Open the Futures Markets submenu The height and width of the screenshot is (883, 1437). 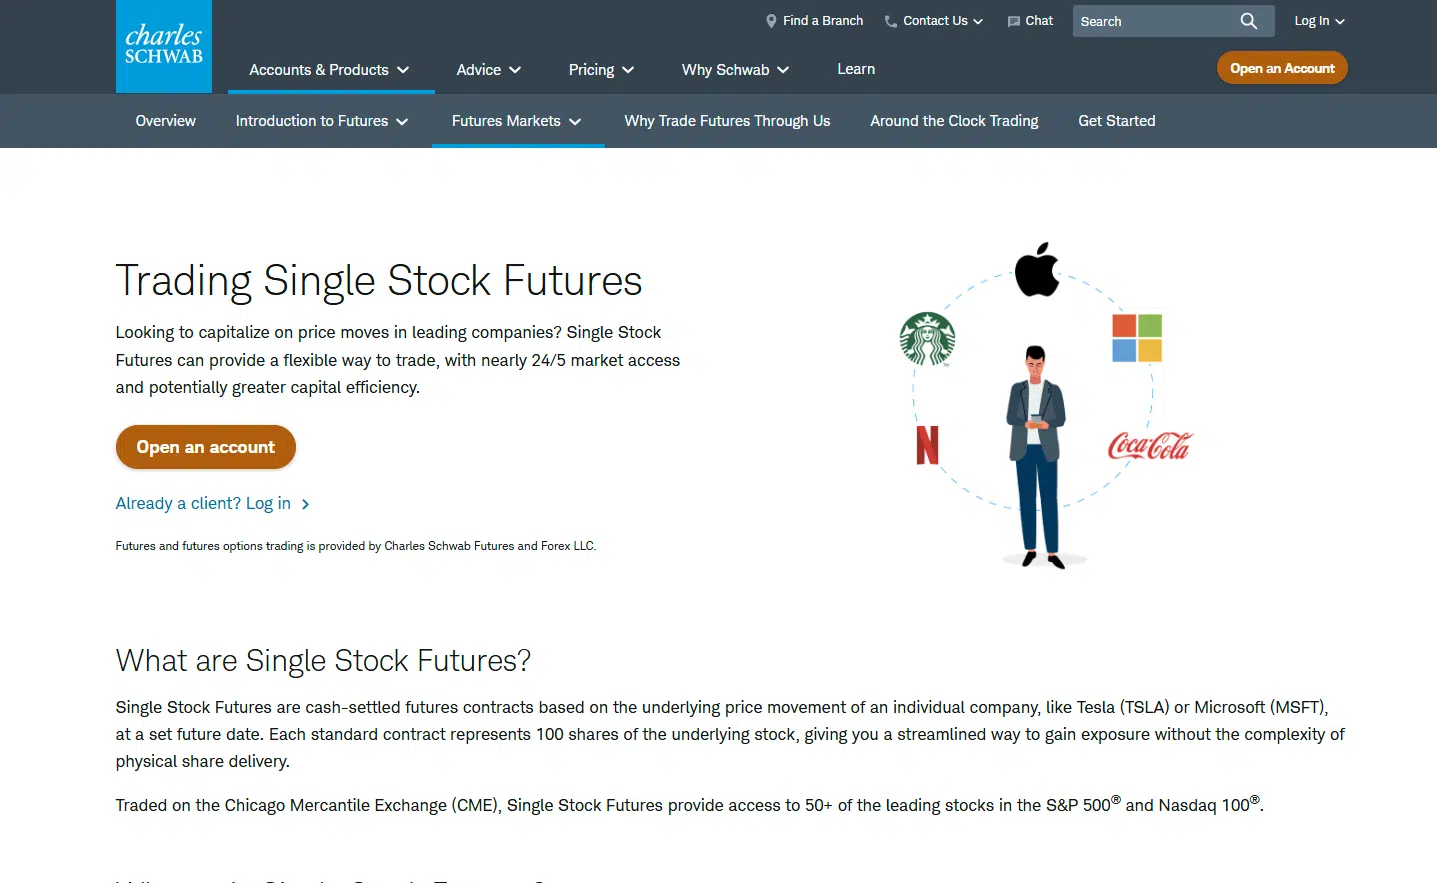click(517, 121)
